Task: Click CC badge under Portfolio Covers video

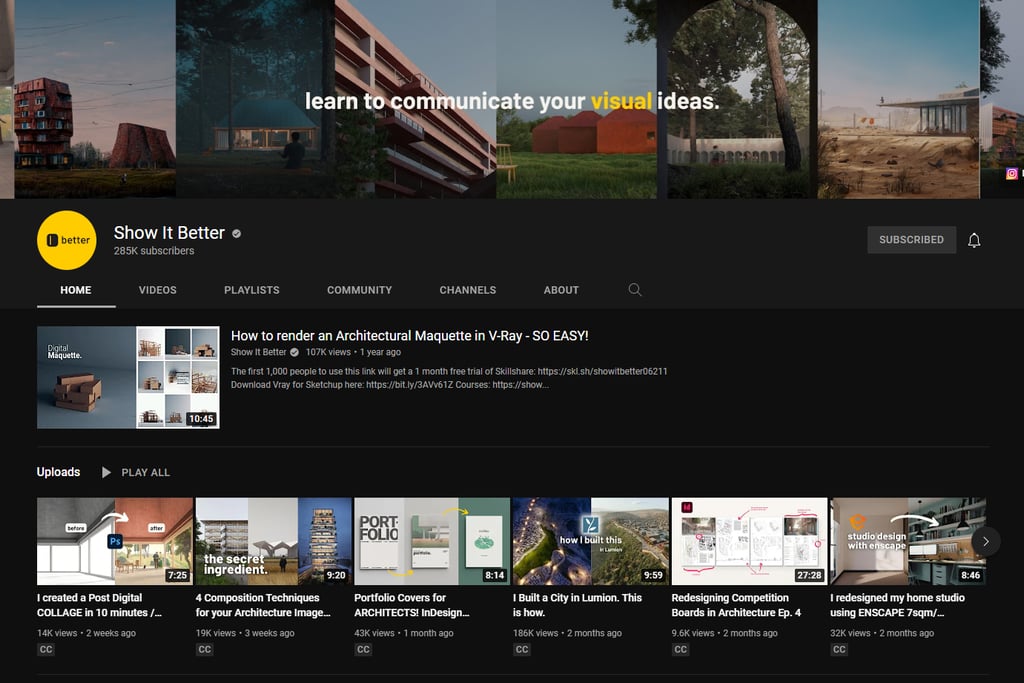Action: [363, 649]
